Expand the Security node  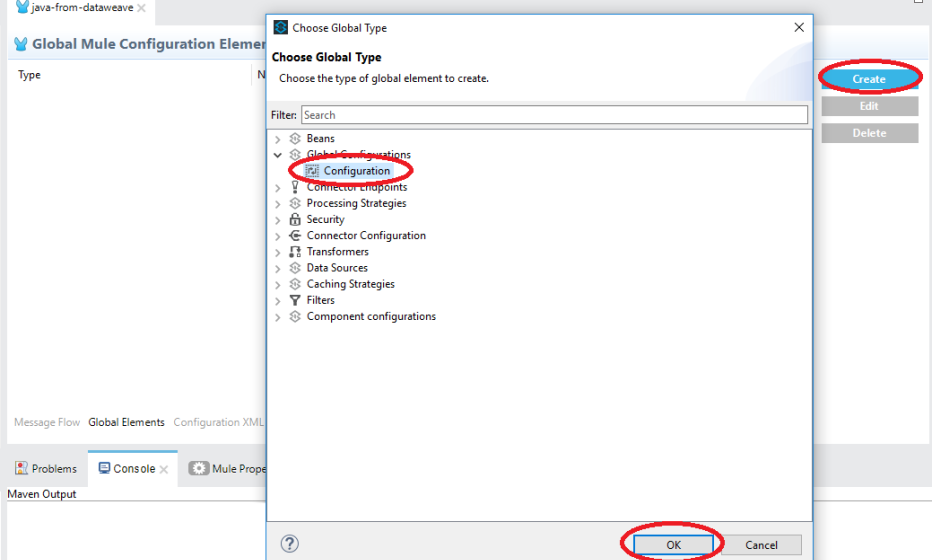pyautogui.click(x=278, y=220)
